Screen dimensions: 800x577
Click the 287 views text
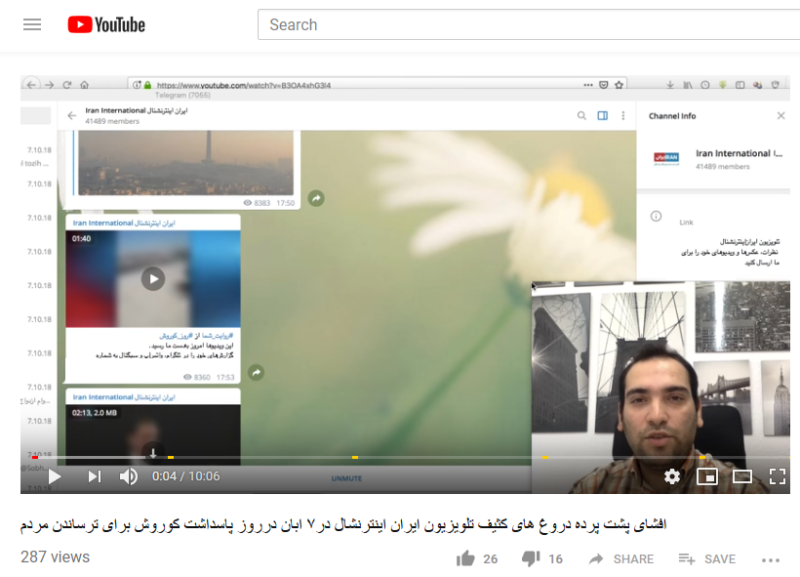pyautogui.click(x=55, y=557)
